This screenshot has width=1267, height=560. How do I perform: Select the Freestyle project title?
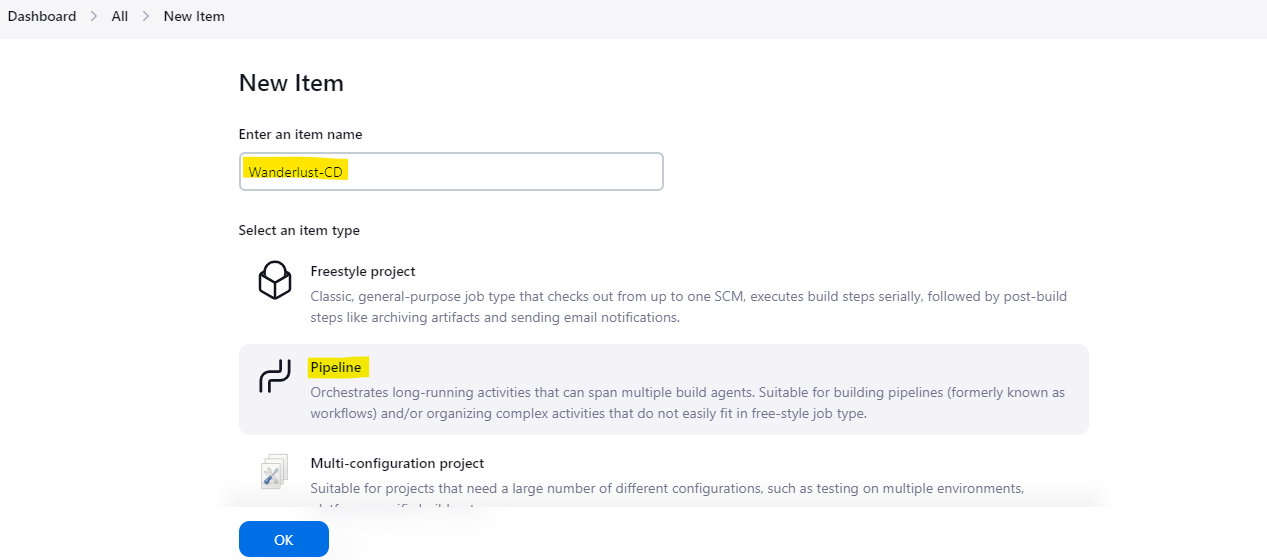tap(363, 271)
